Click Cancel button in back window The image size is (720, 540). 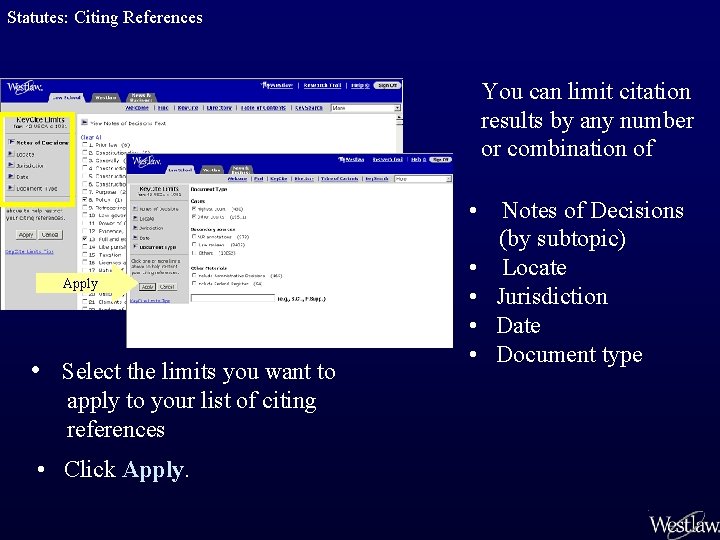point(50,235)
